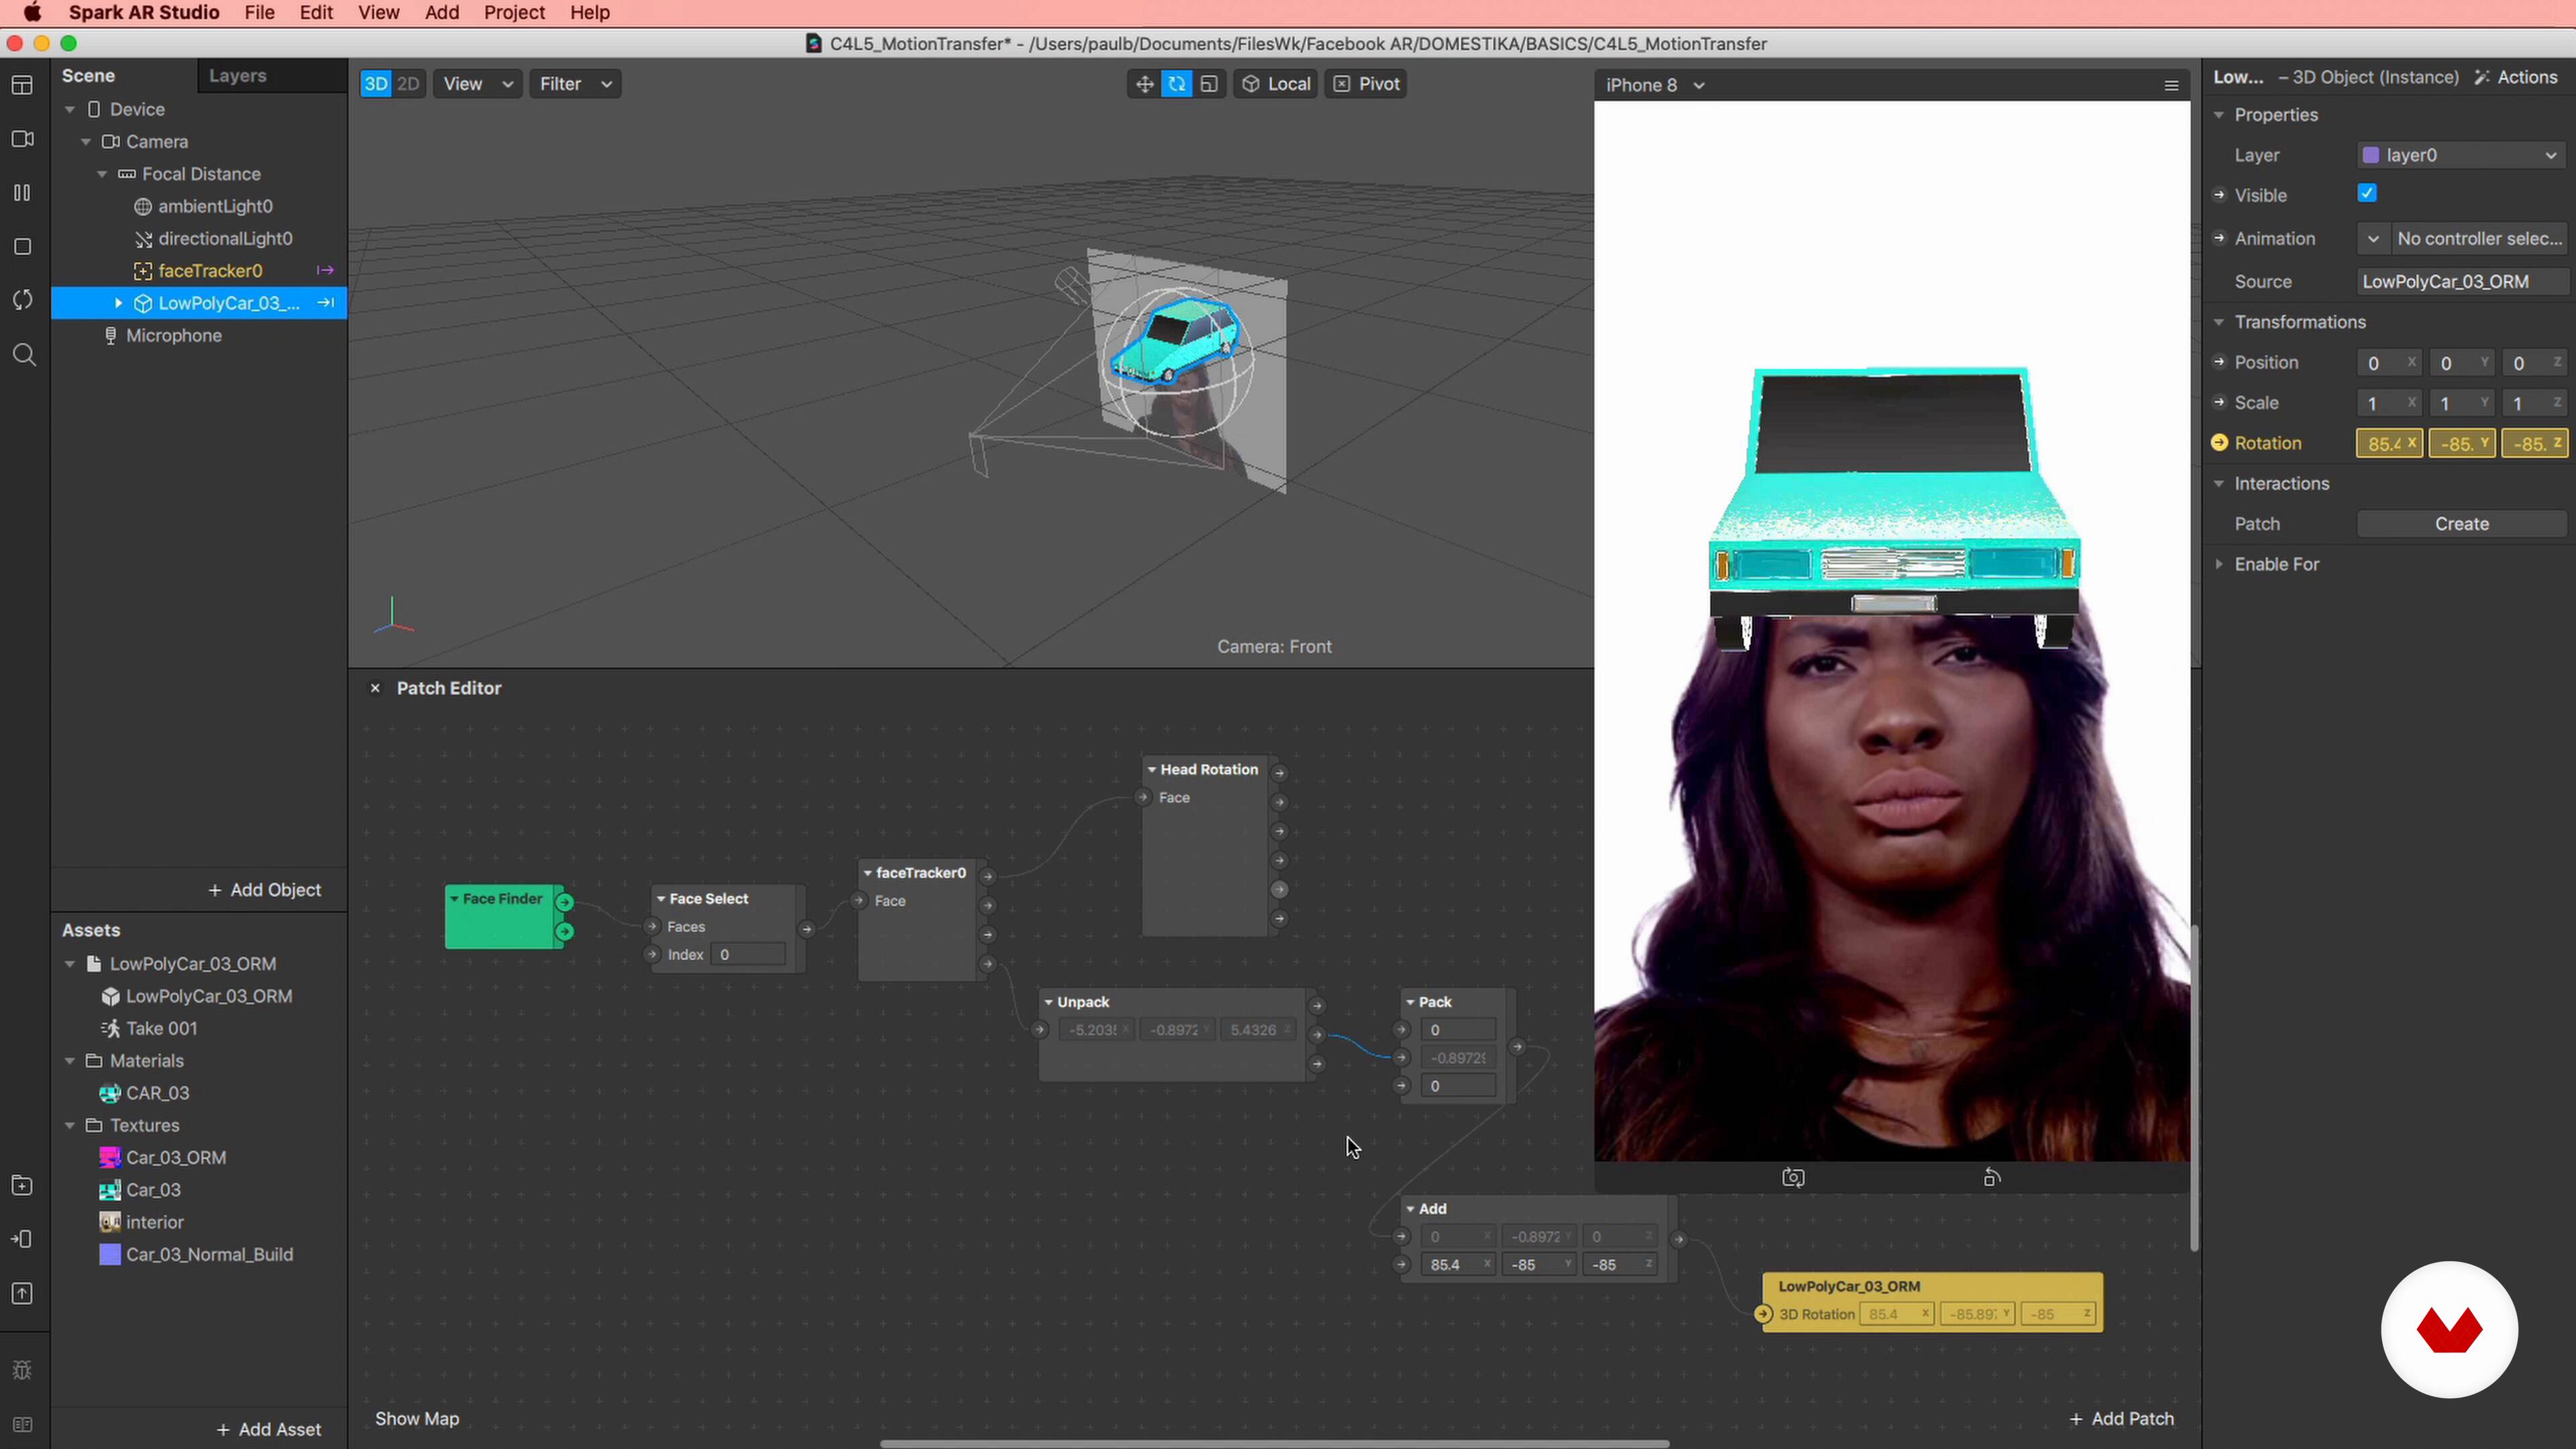Click the upload/export icon in sidebar
2576x1449 pixels.
pyautogui.click(x=22, y=1293)
